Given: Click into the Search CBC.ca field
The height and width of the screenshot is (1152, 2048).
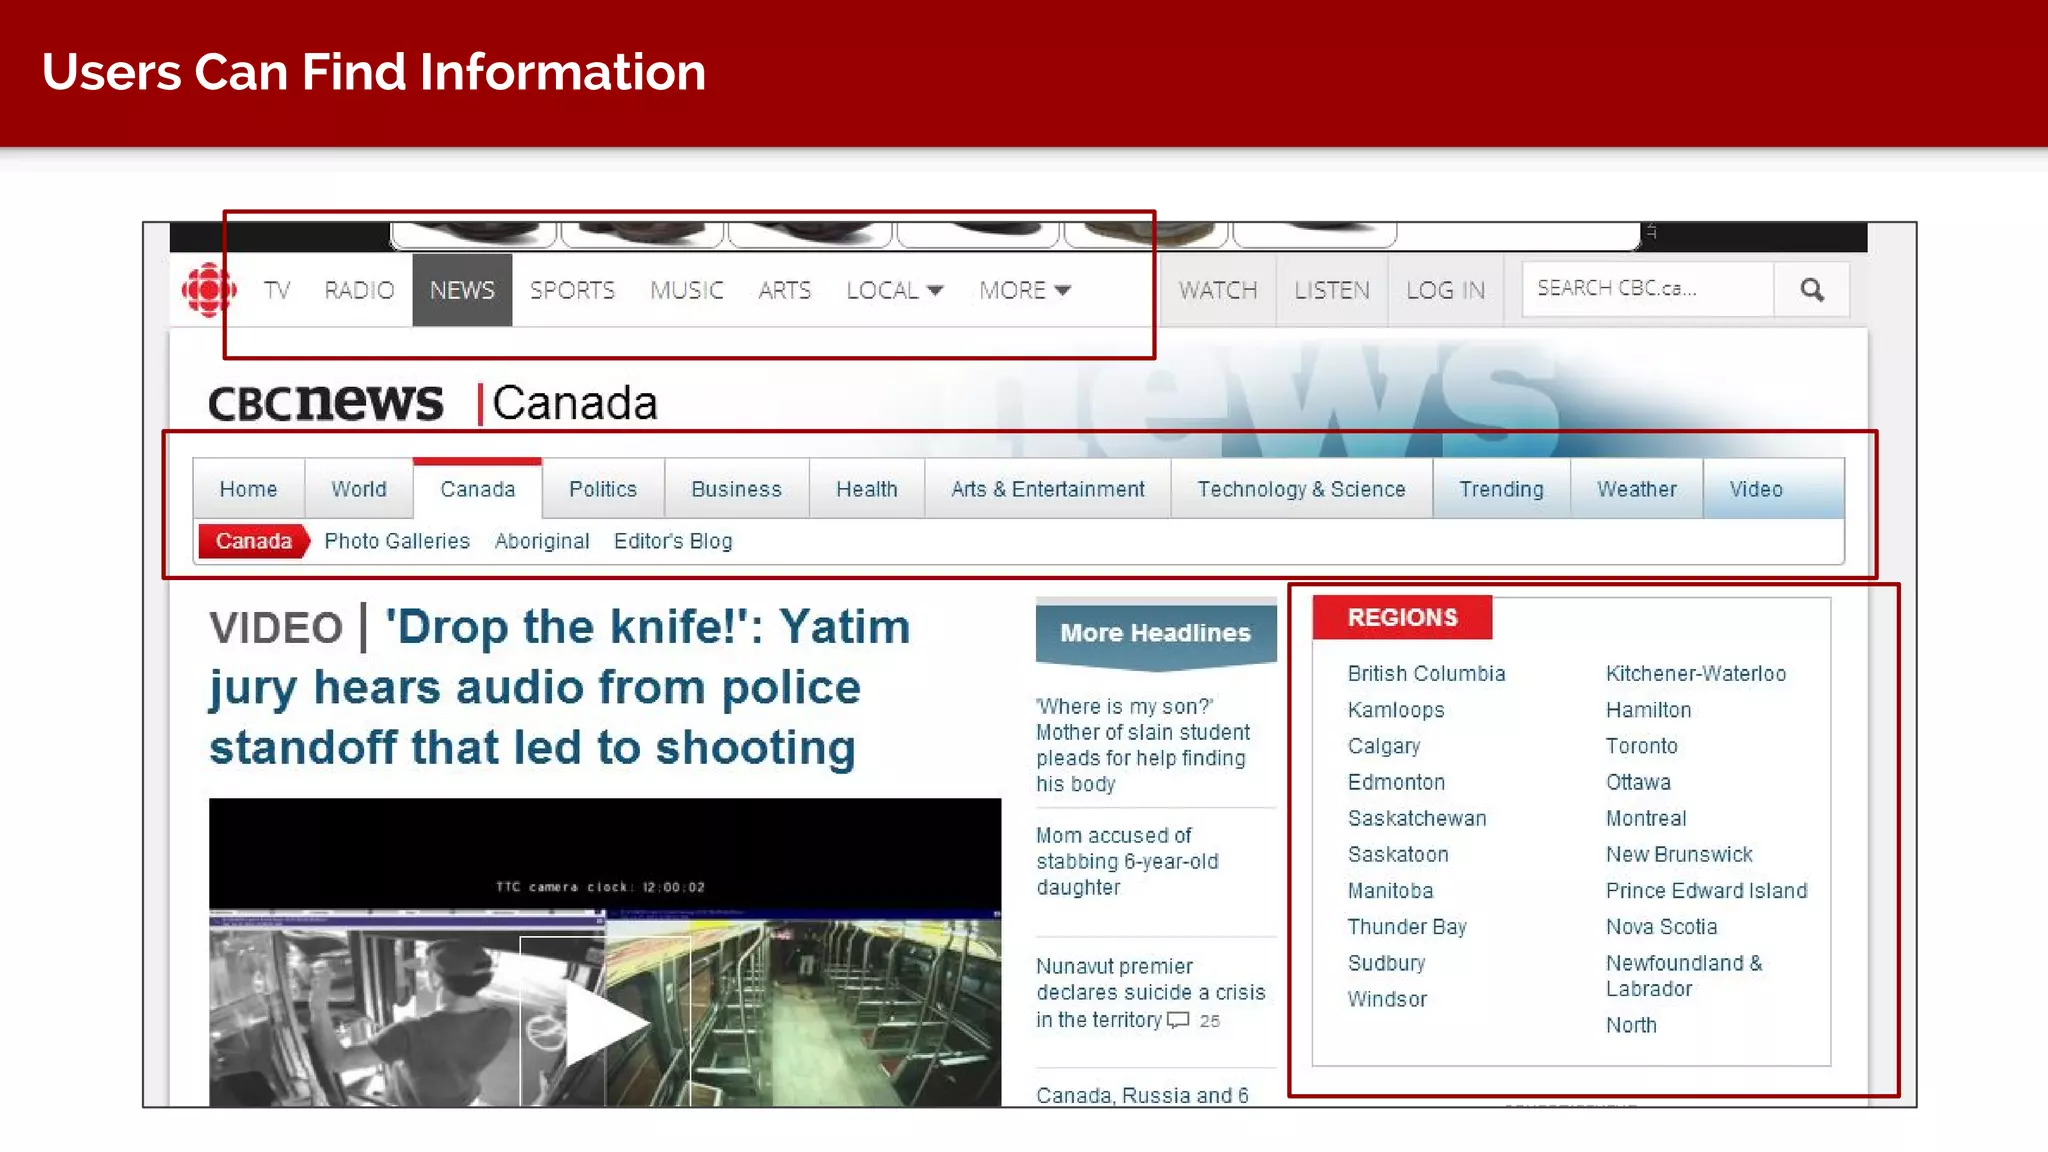Looking at the screenshot, I should click(1646, 289).
